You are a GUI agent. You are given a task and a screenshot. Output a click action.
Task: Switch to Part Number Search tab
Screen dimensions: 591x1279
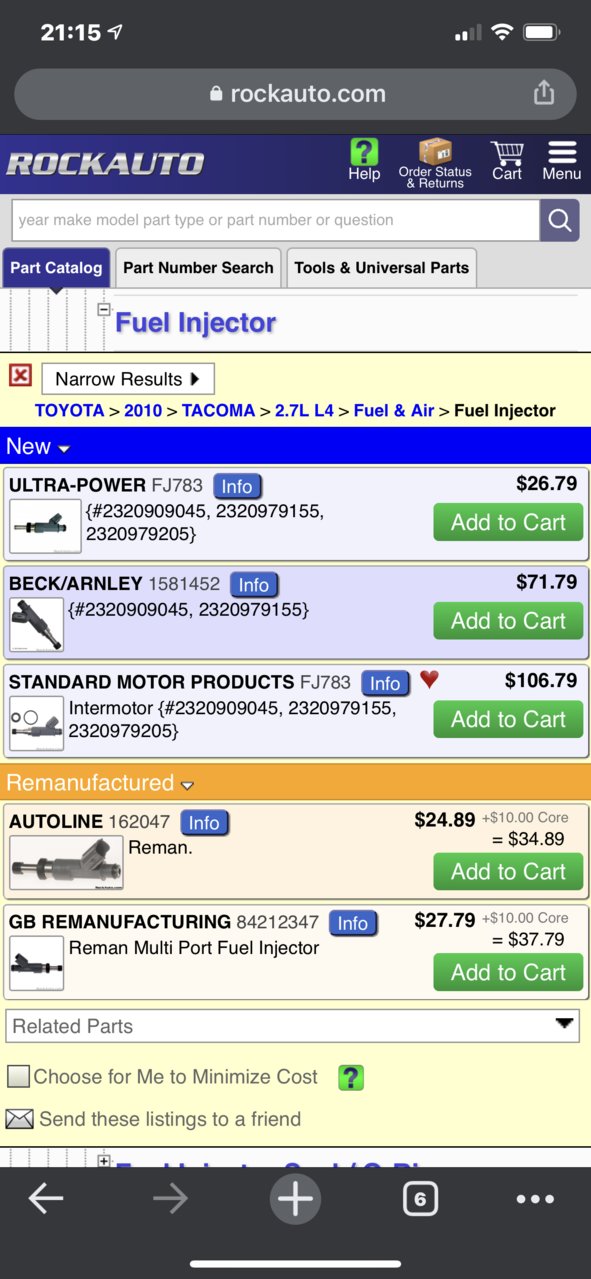(198, 268)
